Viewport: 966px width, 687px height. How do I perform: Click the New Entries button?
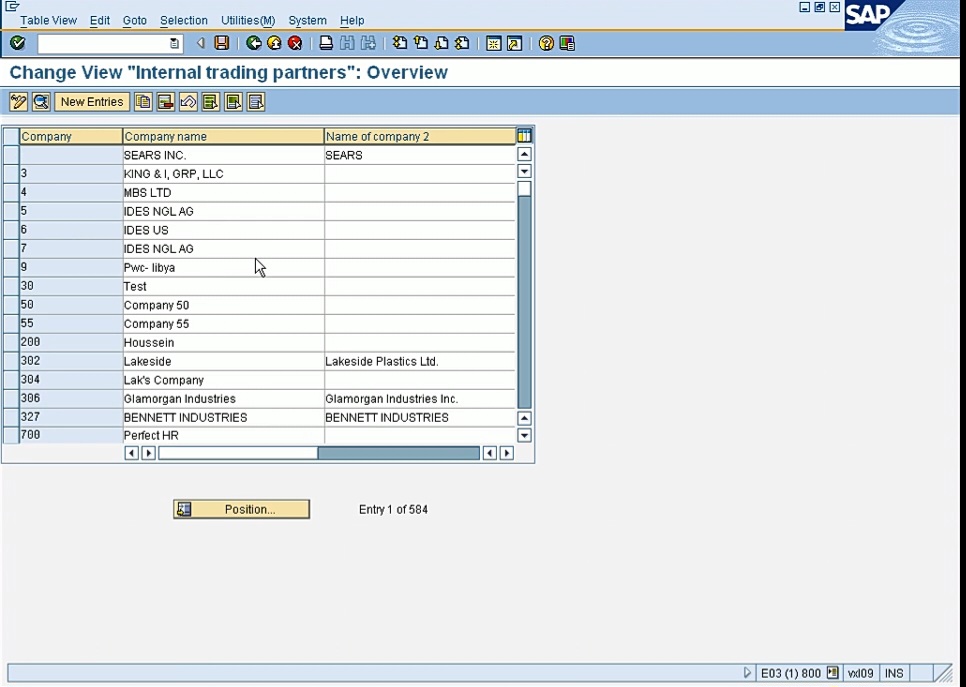[x=92, y=102]
